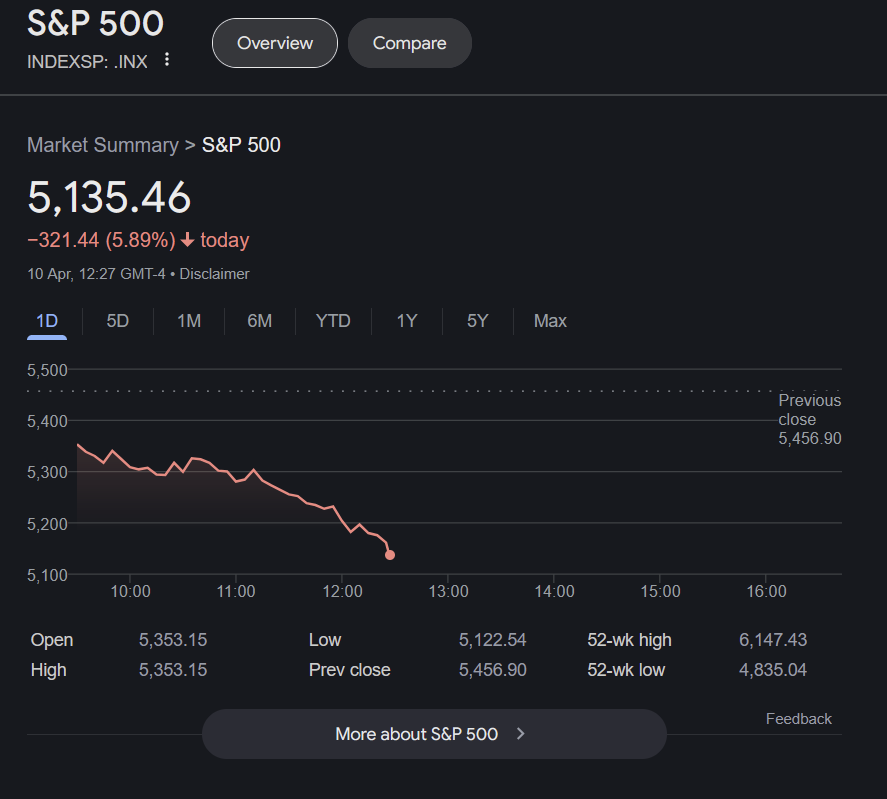Click the 16:00 x-axis time label
The height and width of the screenshot is (799, 887).
(767, 592)
